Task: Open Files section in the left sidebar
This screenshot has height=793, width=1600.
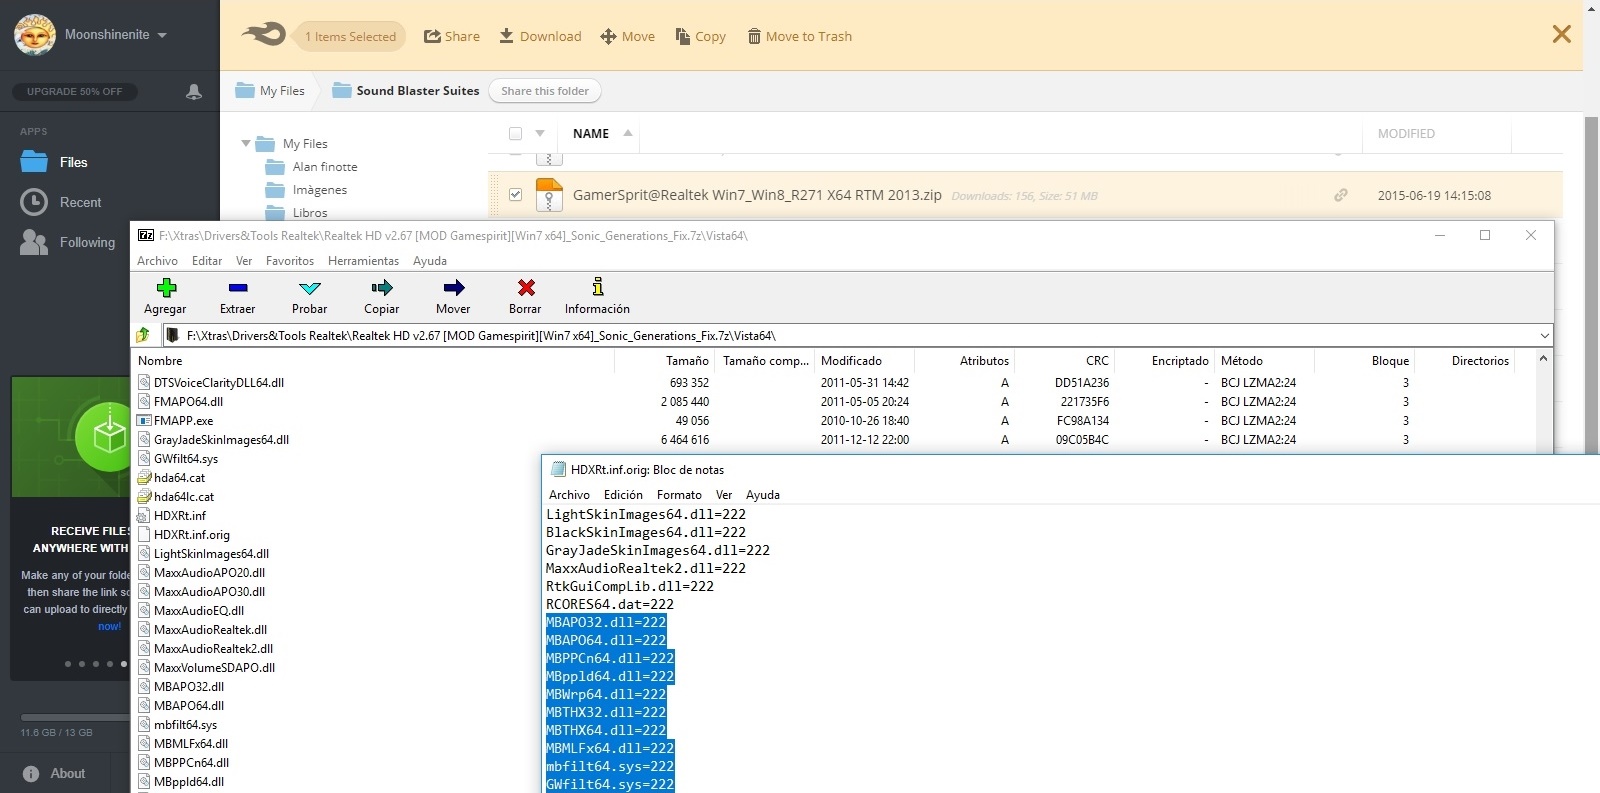Action: pos(54,162)
